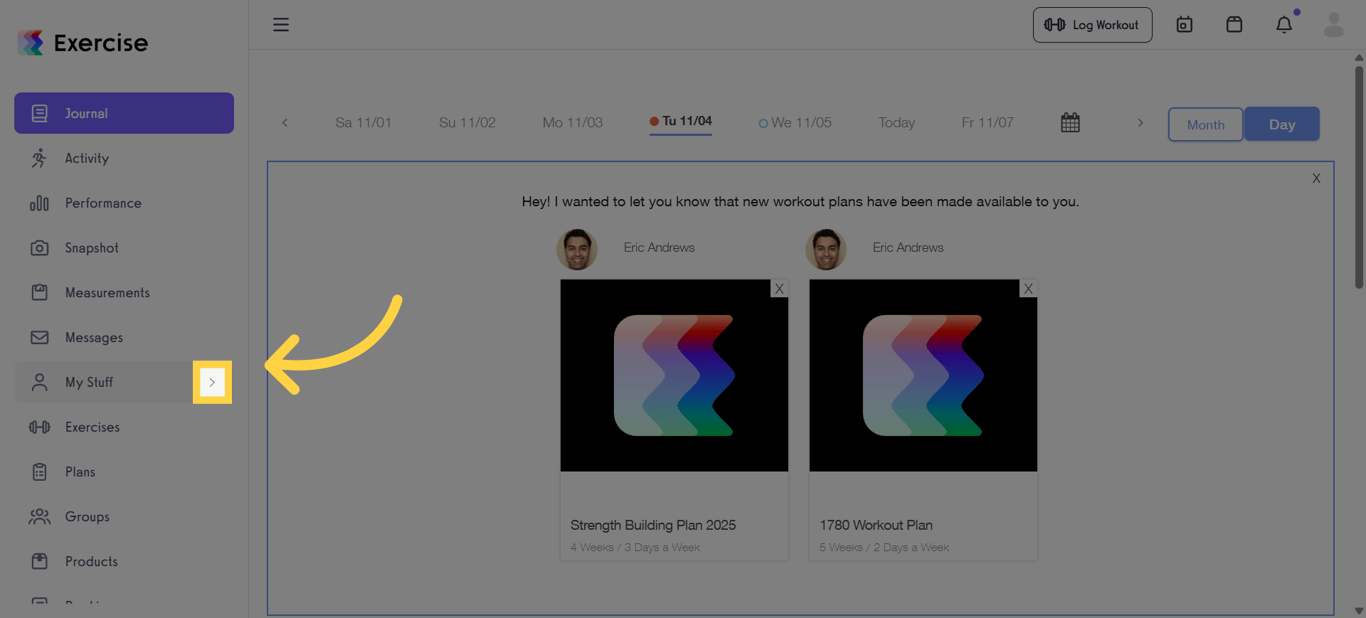Click the My Stuff sidebar item
Screen dimensions: 1366x618
coord(124,382)
